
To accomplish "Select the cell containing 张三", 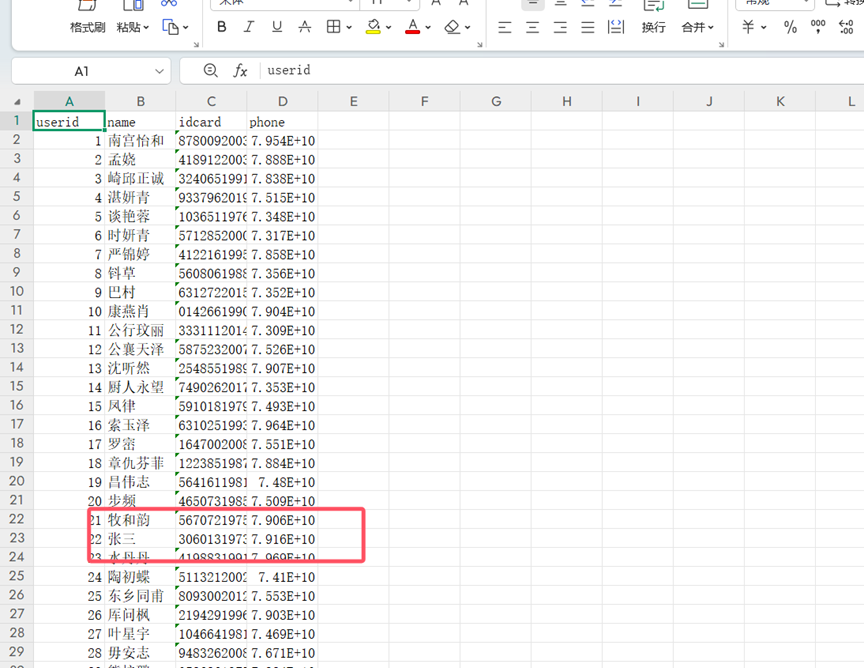I will tap(140, 539).
